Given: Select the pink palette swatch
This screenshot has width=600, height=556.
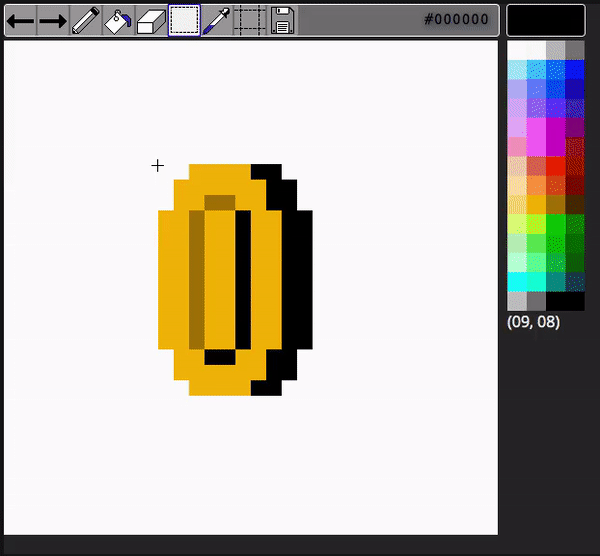Looking at the screenshot, I should pos(517,147).
